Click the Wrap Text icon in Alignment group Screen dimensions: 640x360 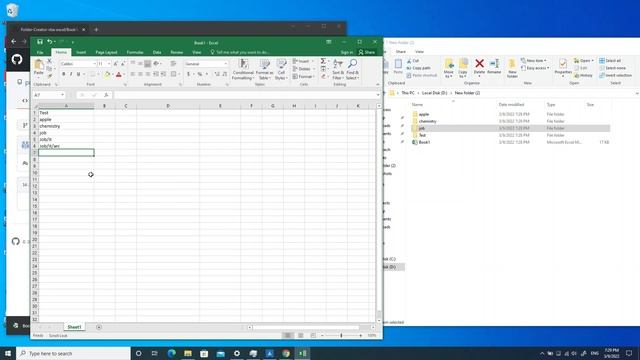pos(173,64)
